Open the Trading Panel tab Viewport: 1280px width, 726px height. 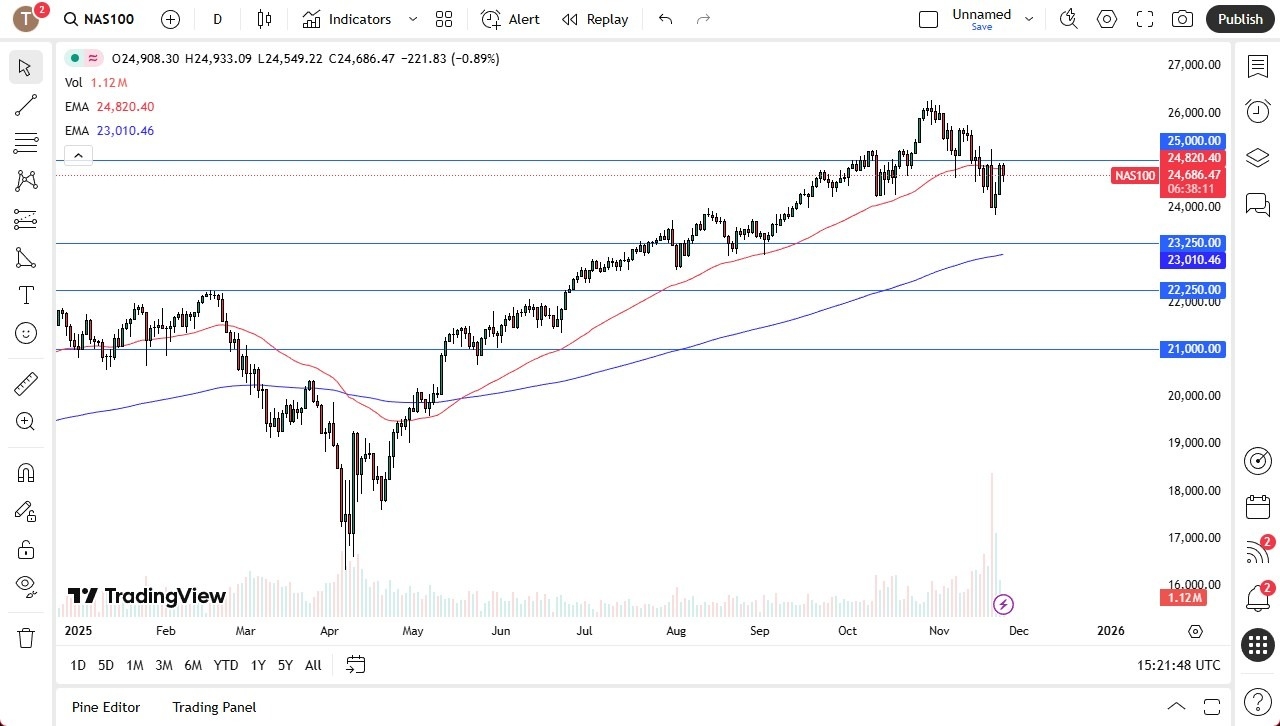click(214, 707)
